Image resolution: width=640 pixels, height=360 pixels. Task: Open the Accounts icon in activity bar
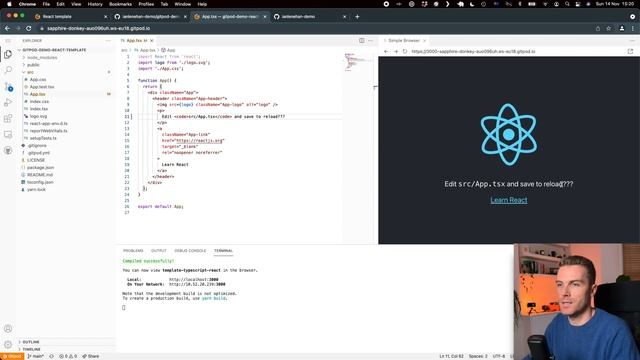click(x=8, y=329)
